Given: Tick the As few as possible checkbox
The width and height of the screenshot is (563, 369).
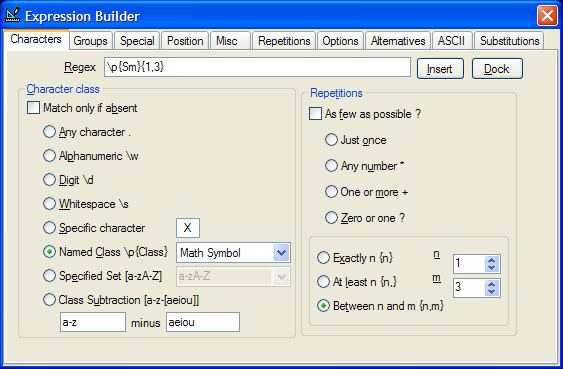Looking at the screenshot, I should [x=315, y=114].
